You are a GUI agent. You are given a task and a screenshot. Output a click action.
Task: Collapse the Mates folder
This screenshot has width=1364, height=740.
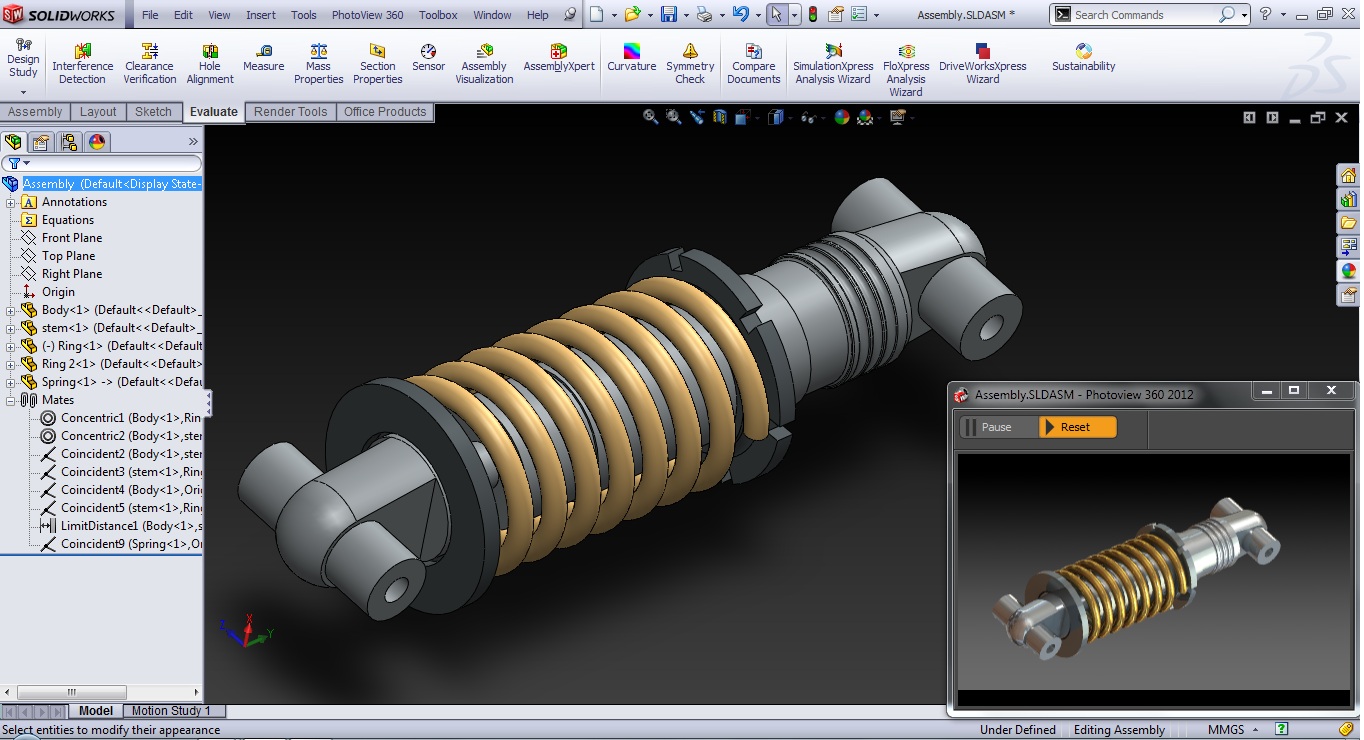[x=11, y=400]
